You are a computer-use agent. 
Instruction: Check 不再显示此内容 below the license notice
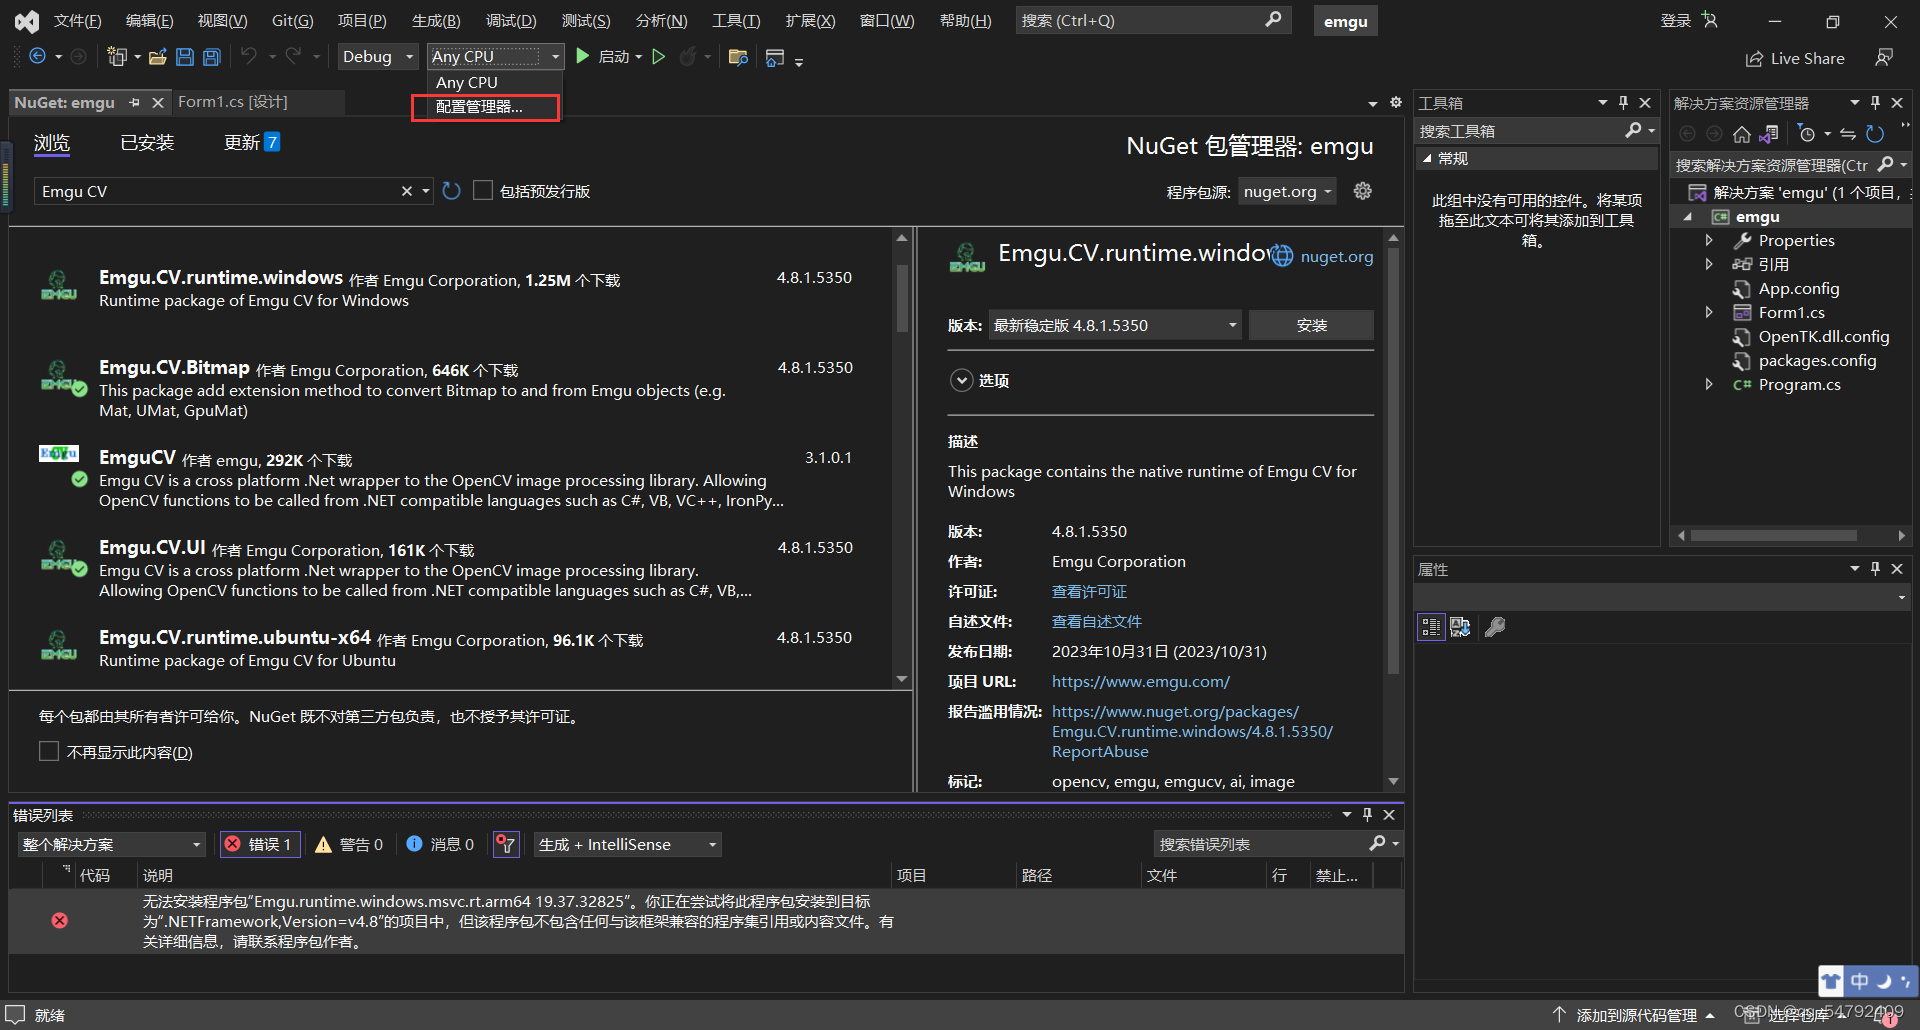pyautogui.click(x=48, y=751)
